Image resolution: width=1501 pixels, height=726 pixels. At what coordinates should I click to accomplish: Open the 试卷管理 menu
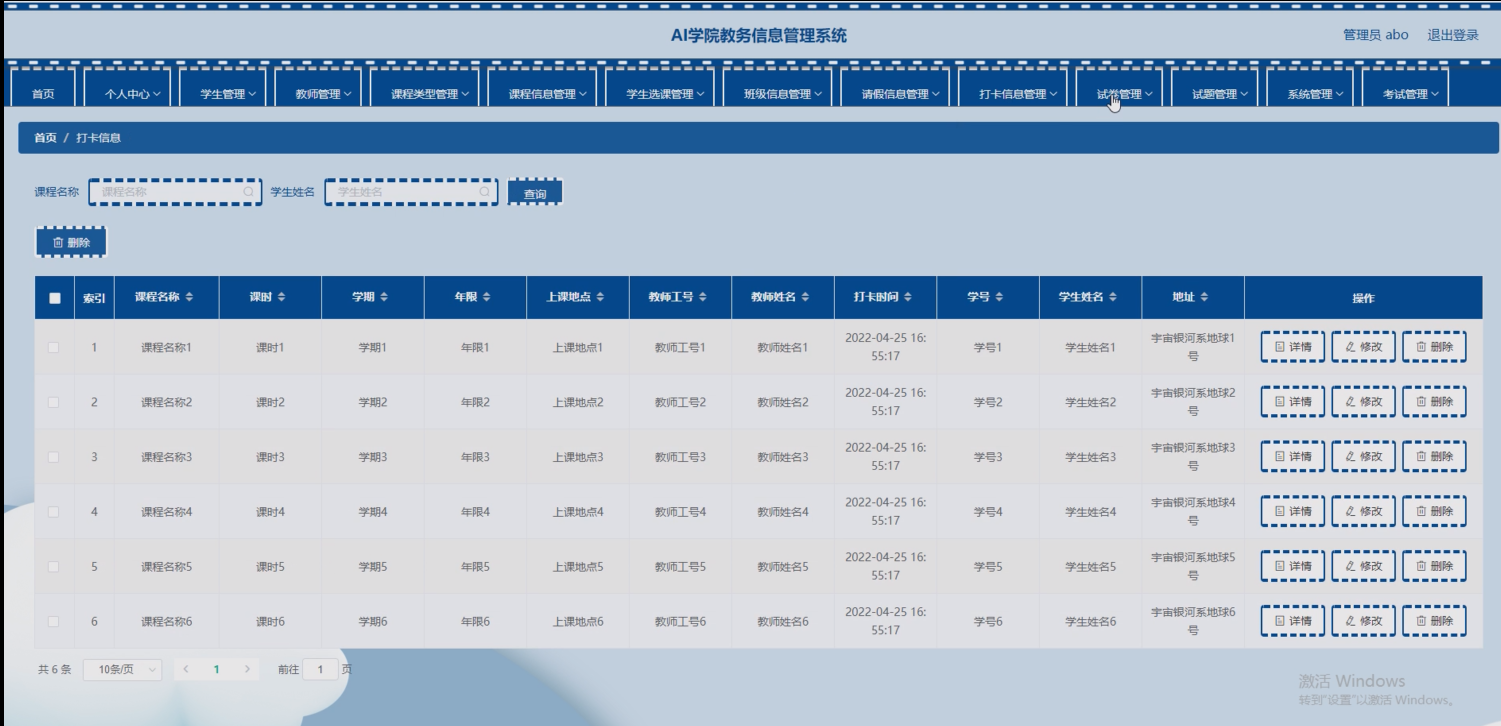click(1120, 89)
